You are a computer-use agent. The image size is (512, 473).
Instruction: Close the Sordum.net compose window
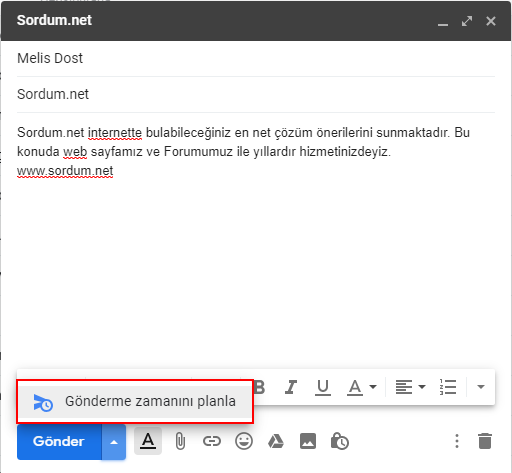pyautogui.click(x=491, y=21)
